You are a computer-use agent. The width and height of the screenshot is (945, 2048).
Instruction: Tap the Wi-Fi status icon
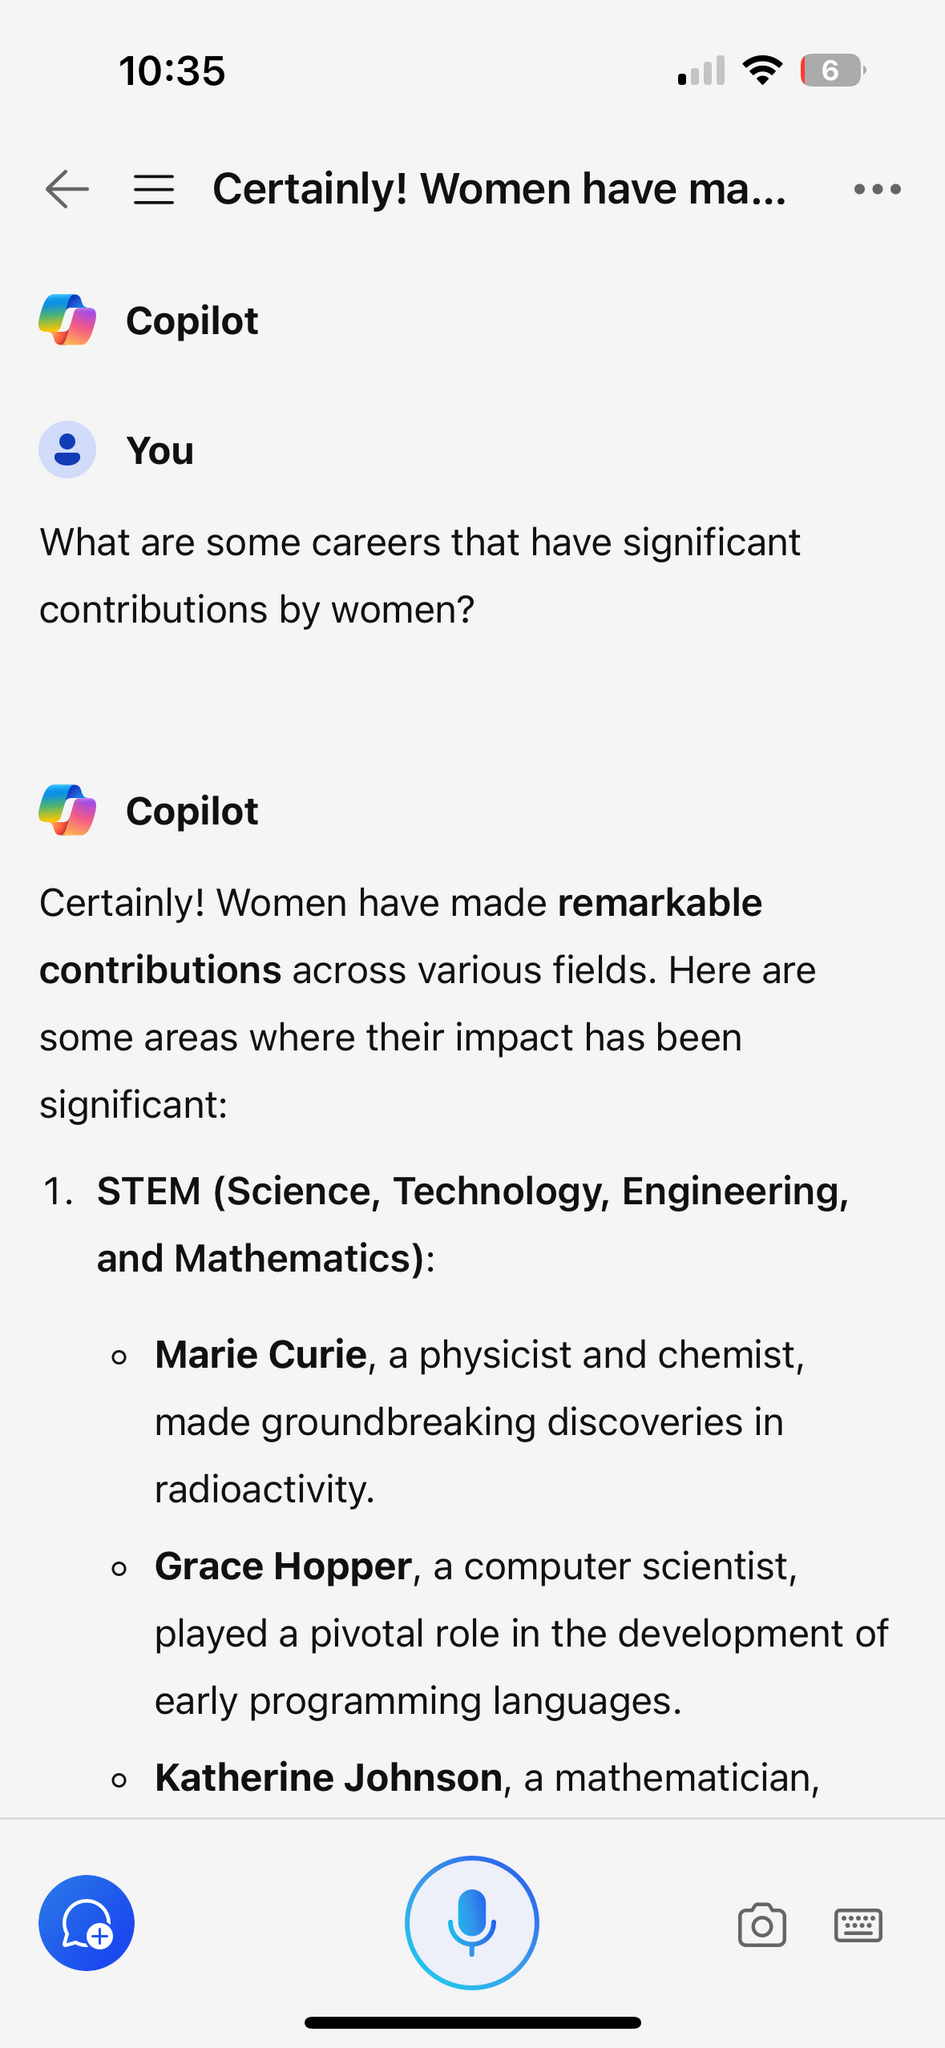[x=762, y=71]
